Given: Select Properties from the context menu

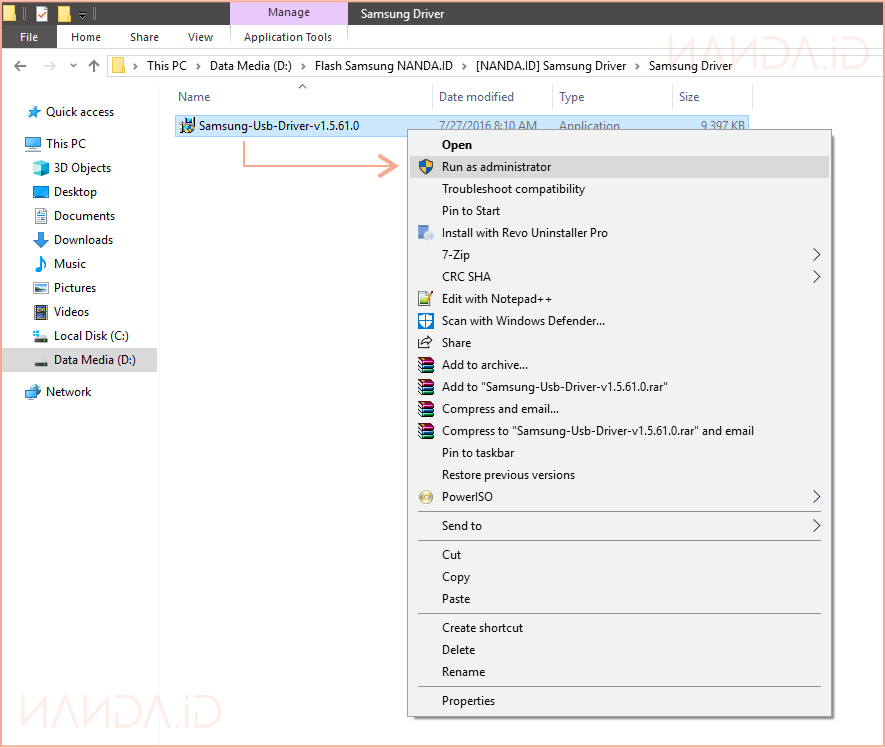Looking at the screenshot, I should click(468, 701).
